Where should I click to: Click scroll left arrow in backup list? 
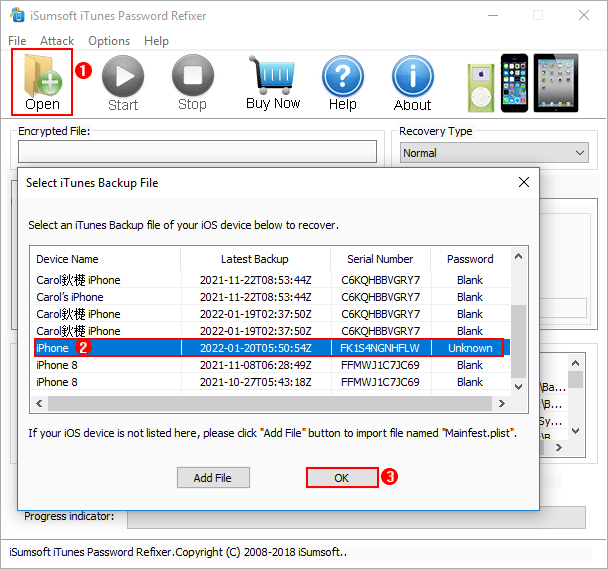pyautogui.click(x=39, y=403)
